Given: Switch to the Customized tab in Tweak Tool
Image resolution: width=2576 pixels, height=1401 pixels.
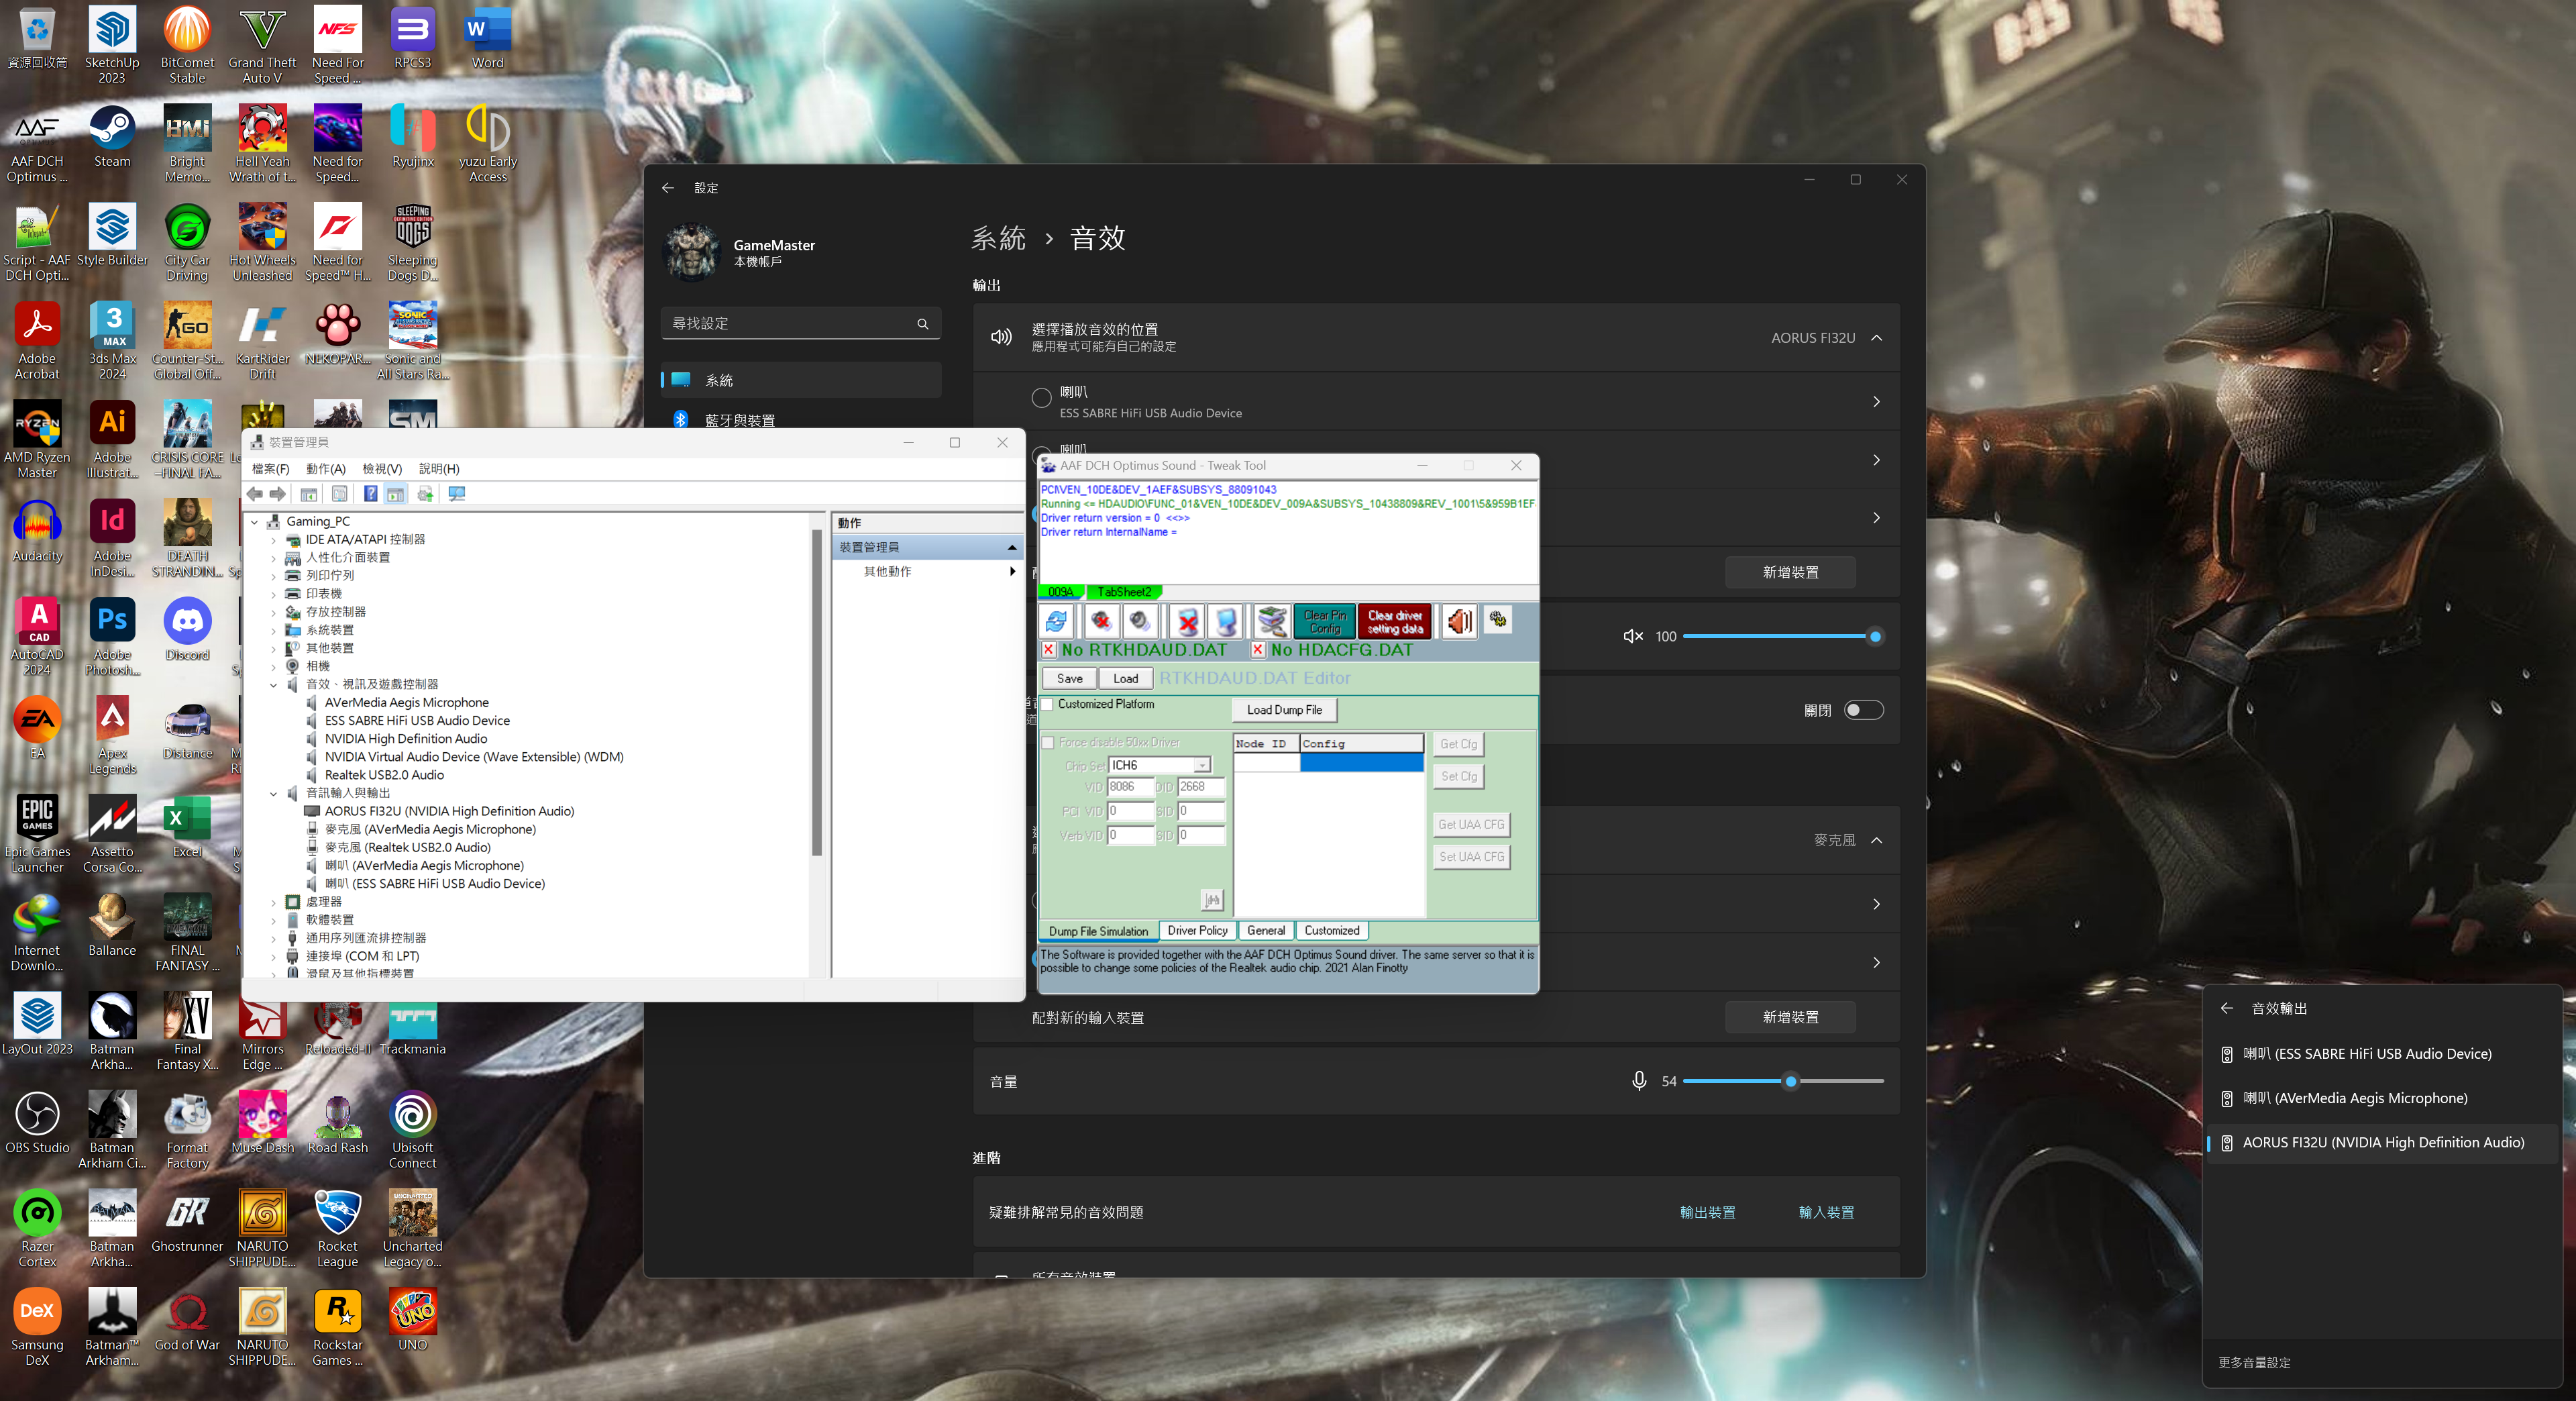Looking at the screenshot, I should tap(1332, 931).
